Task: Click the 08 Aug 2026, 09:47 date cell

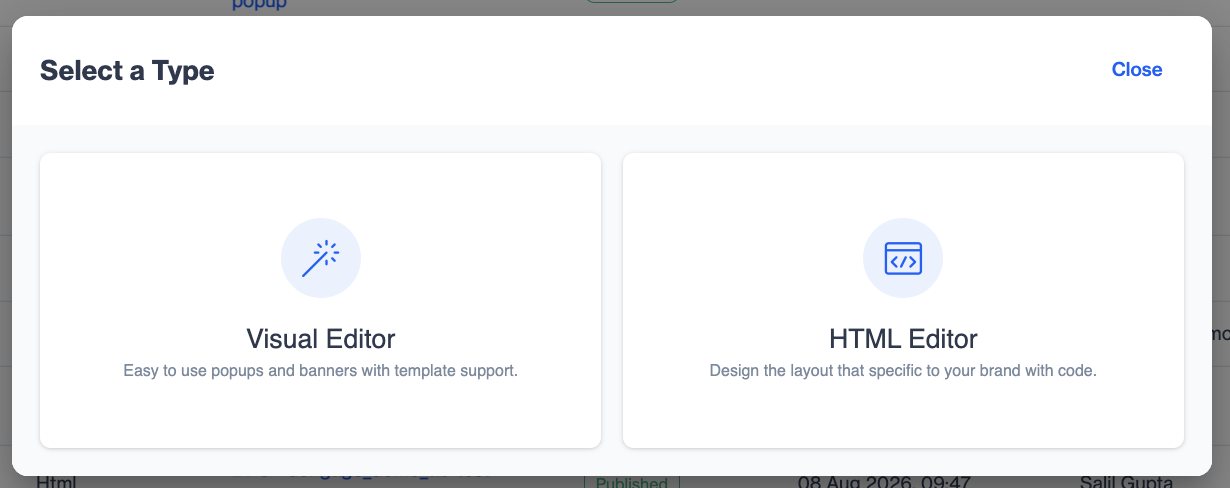Action: pos(884,482)
